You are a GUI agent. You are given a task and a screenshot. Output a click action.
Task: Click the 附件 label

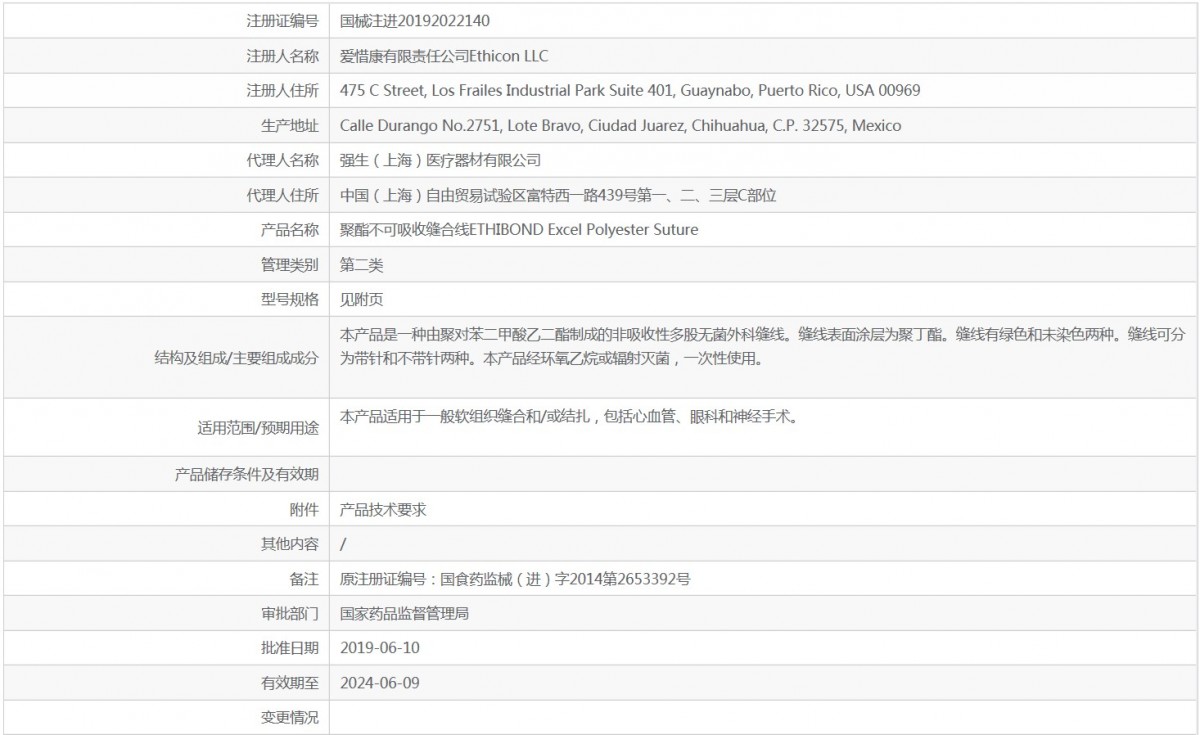tap(304, 509)
